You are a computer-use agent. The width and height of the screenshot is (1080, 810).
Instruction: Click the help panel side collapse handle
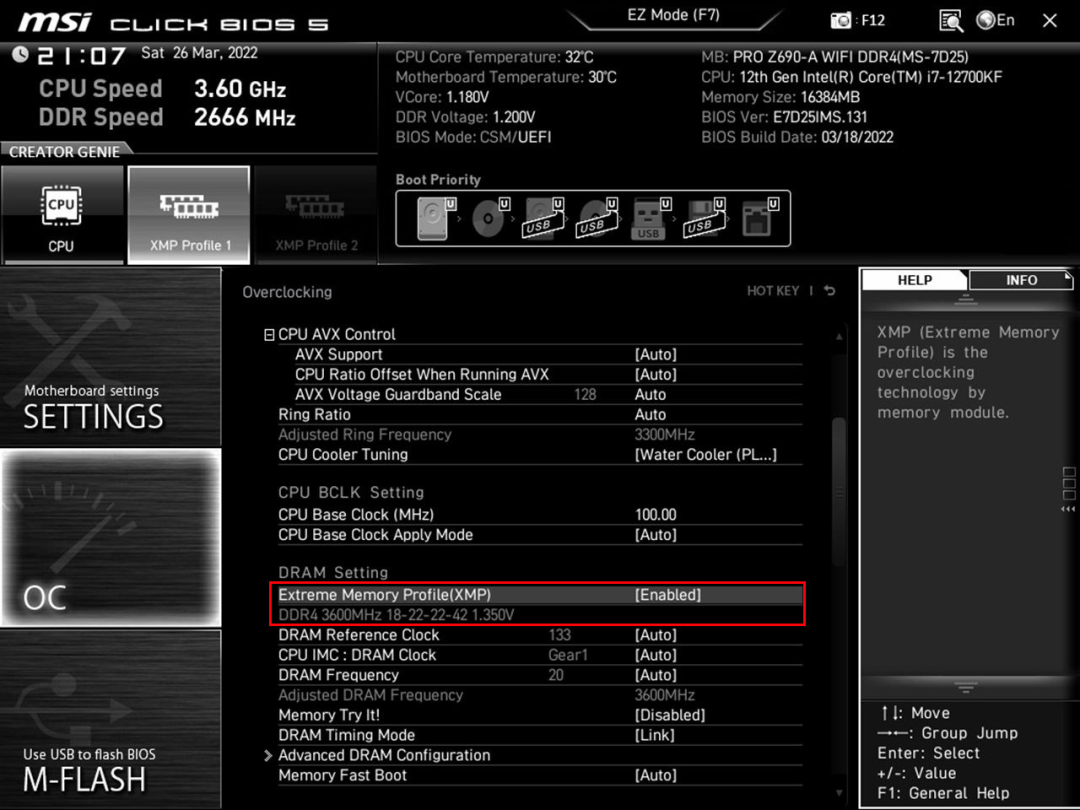pyautogui.click(x=1068, y=489)
